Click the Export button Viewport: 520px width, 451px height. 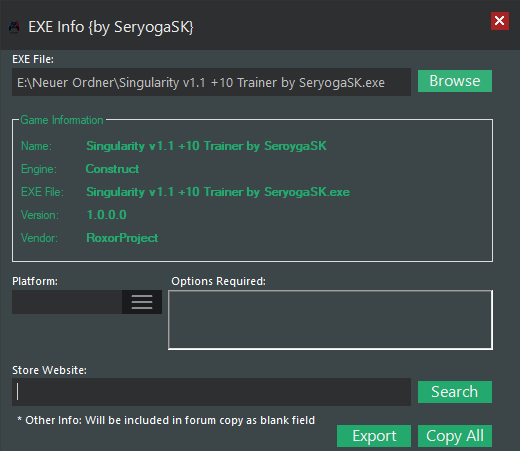tap(374, 436)
